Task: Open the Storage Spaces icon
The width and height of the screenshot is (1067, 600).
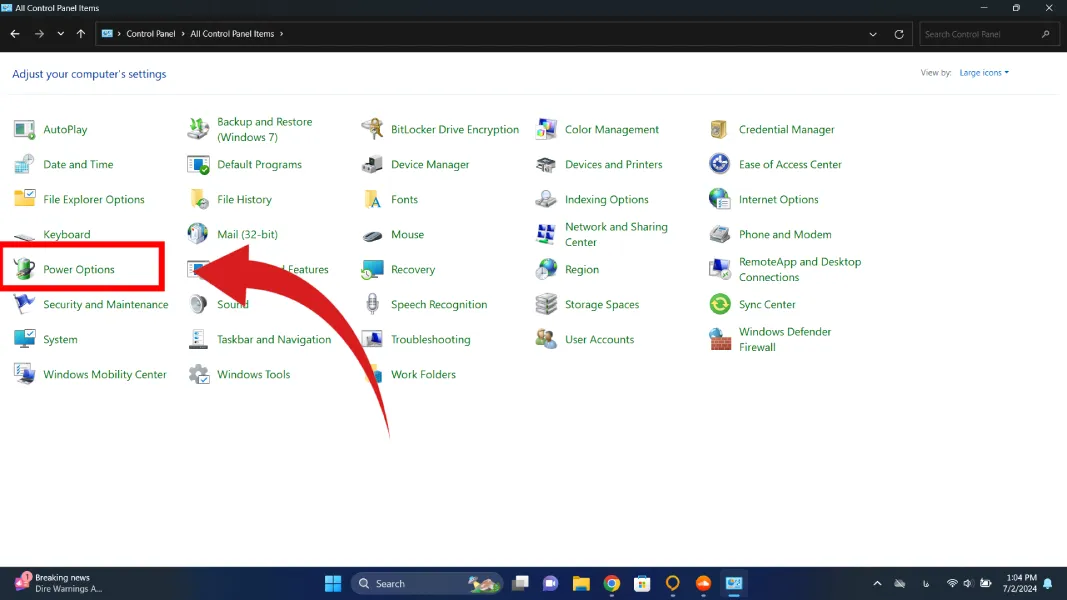Action: [546, 304]
